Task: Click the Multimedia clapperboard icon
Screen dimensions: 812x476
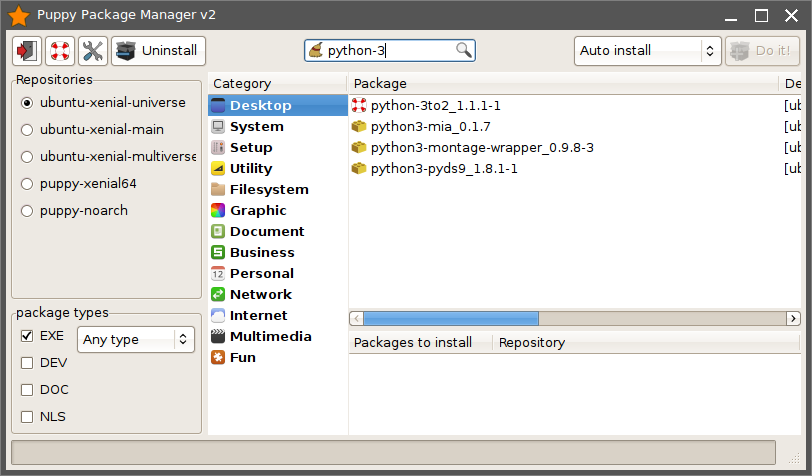Action: tap(218, 336)
